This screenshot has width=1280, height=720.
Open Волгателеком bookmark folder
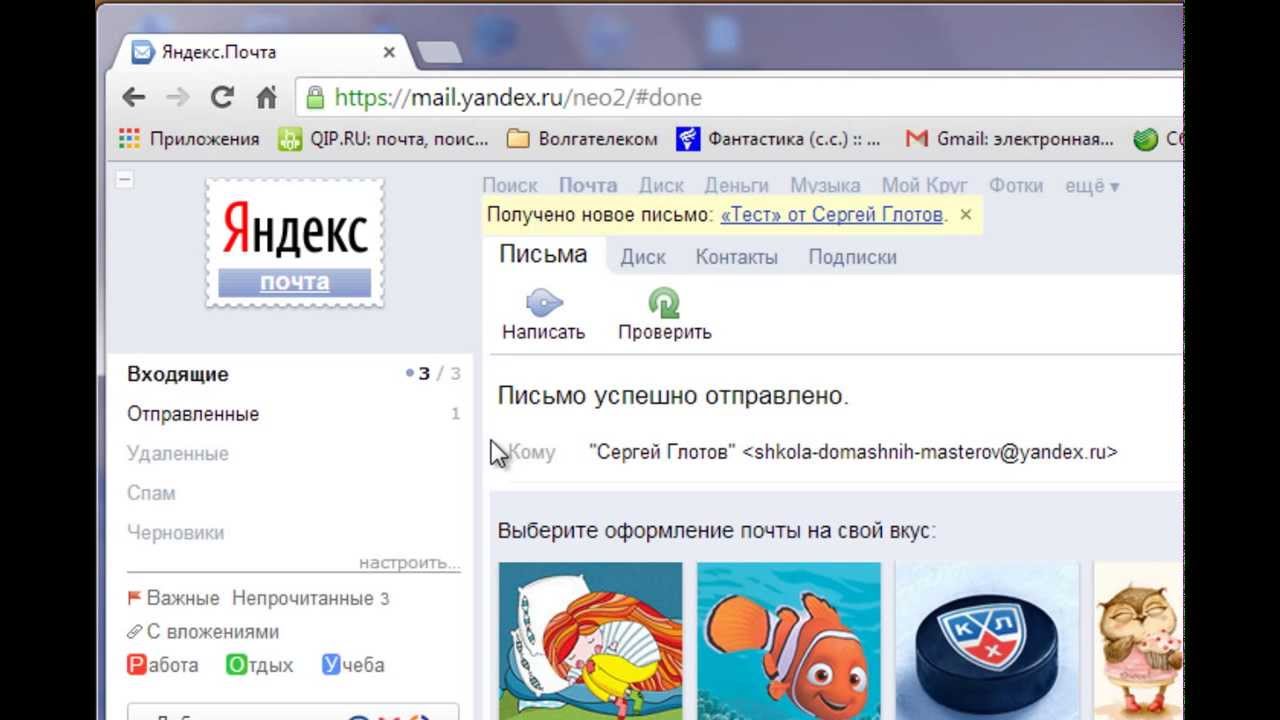(582, 139)
